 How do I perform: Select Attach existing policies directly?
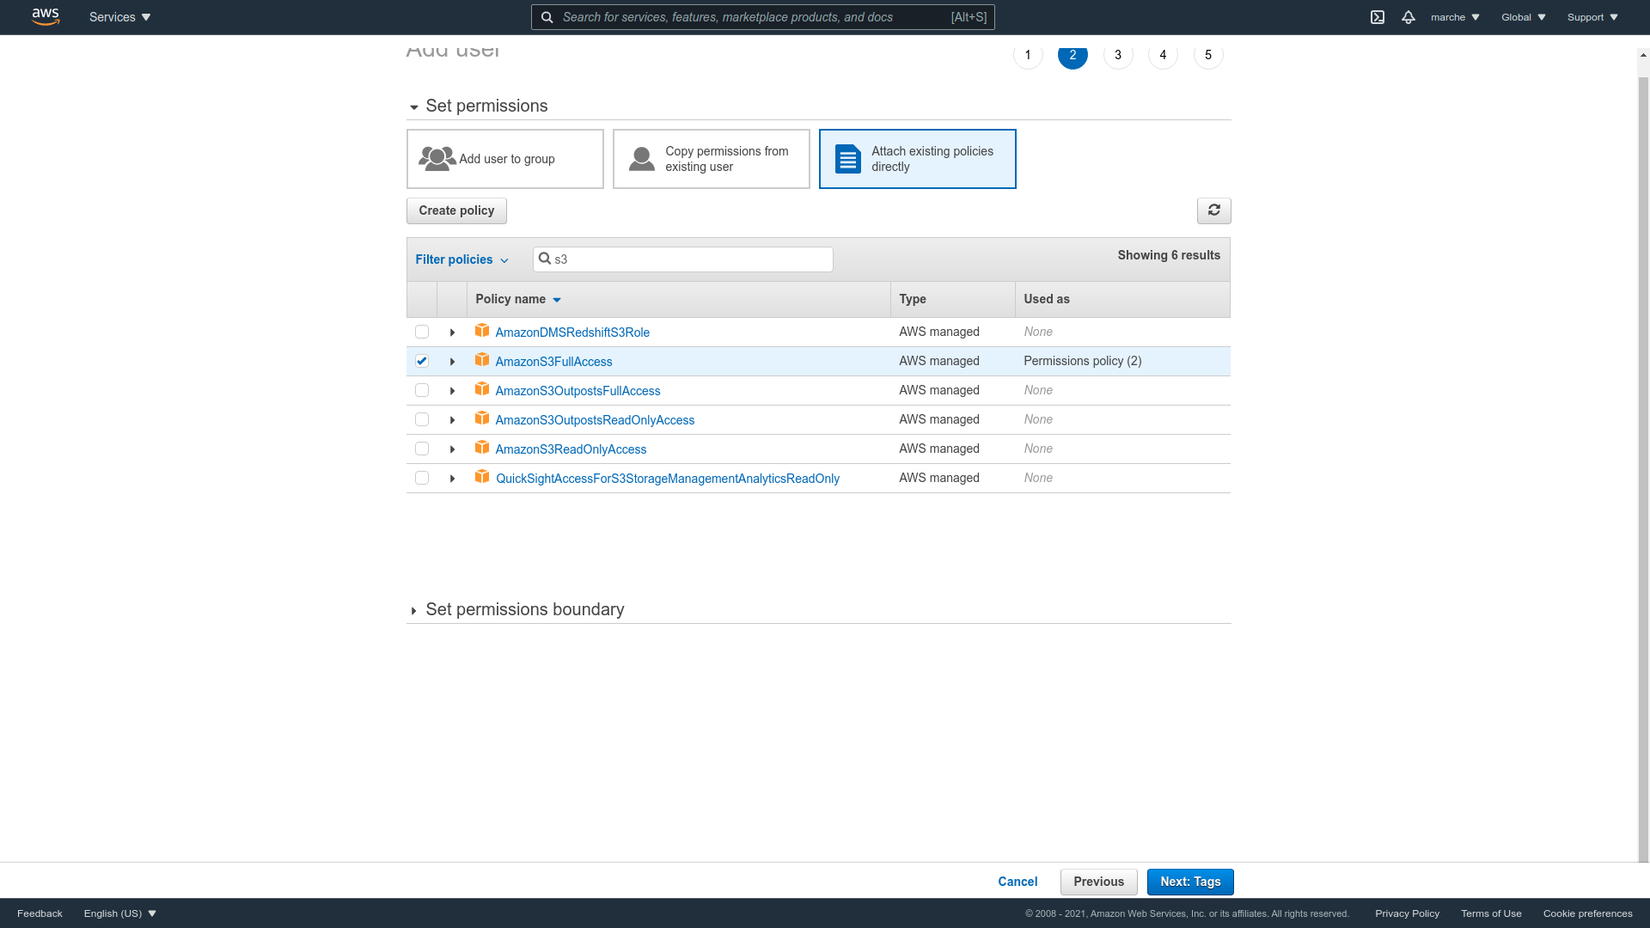917,159
